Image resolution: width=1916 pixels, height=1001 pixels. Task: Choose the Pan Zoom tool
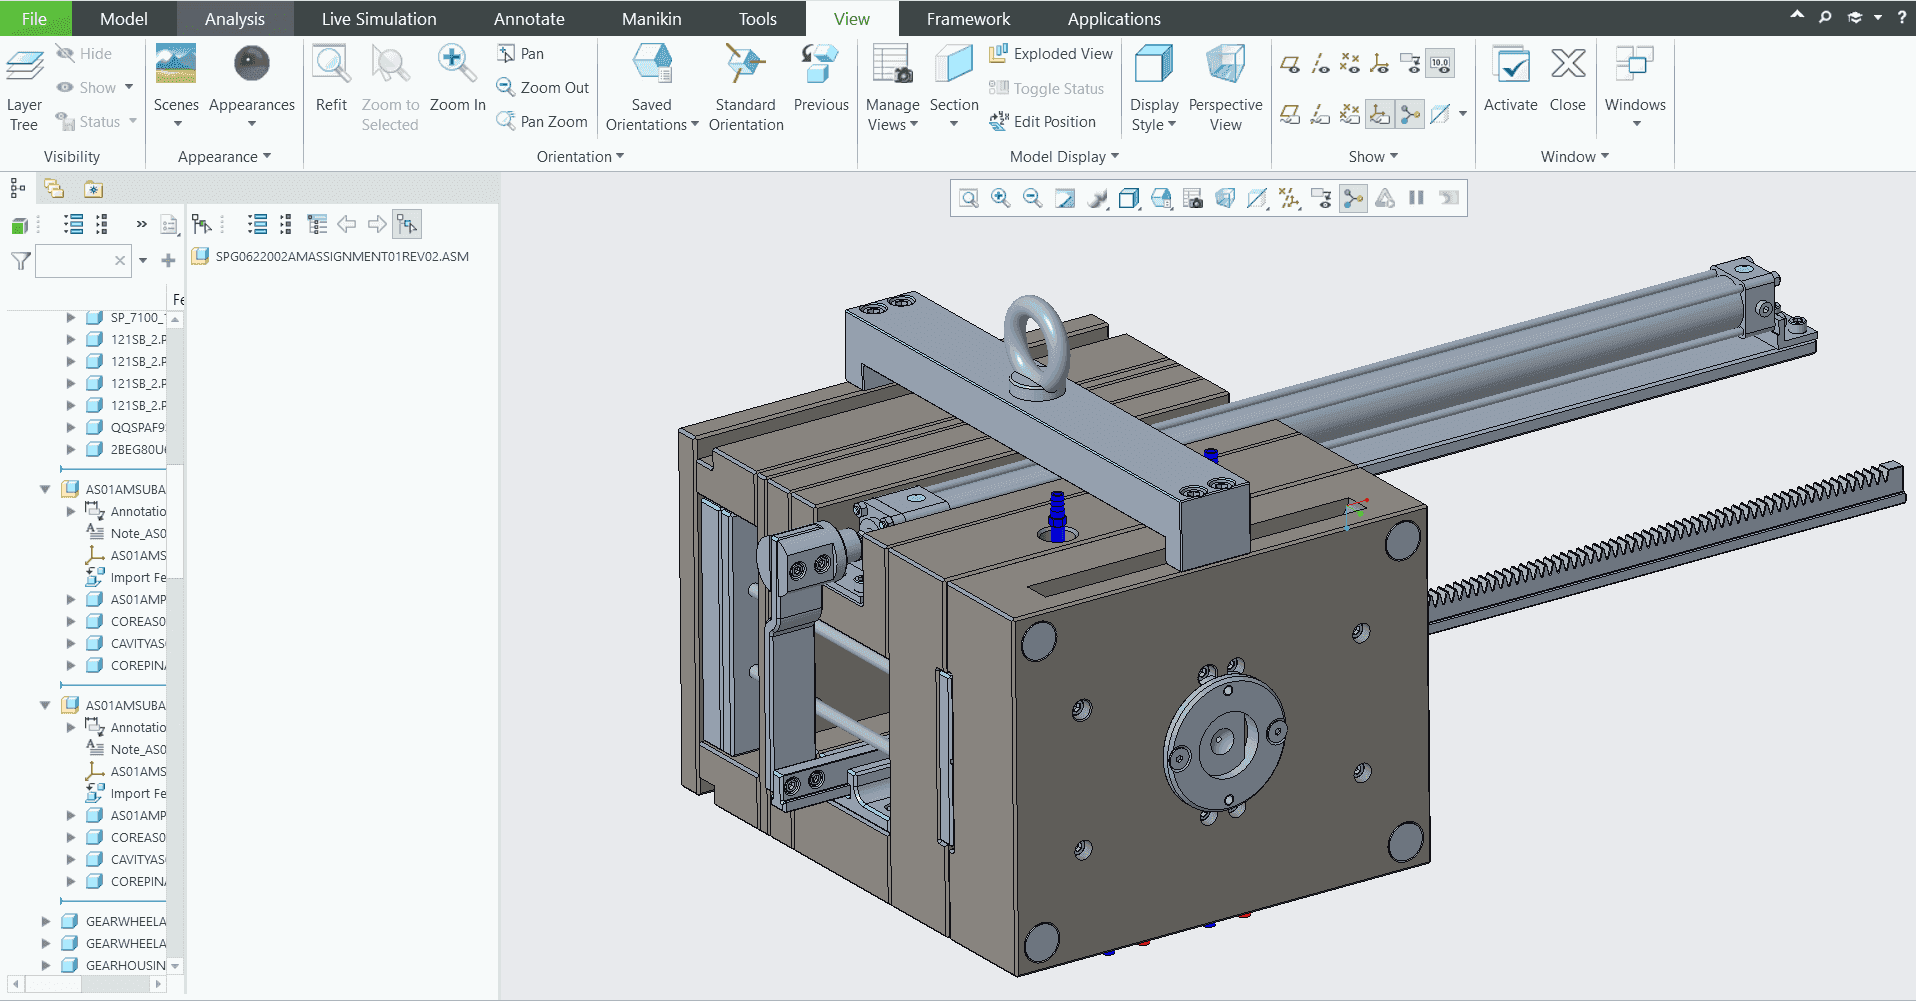[x=543, y=122]
